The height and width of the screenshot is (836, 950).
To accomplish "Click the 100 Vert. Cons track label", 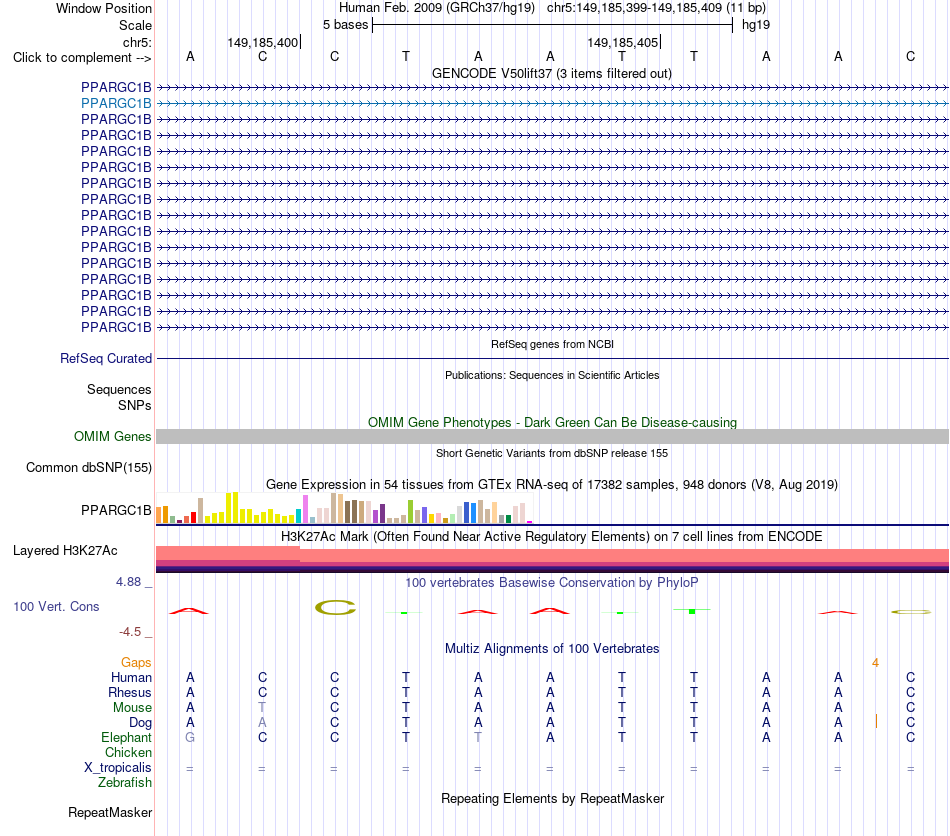I will coord(56,606).
